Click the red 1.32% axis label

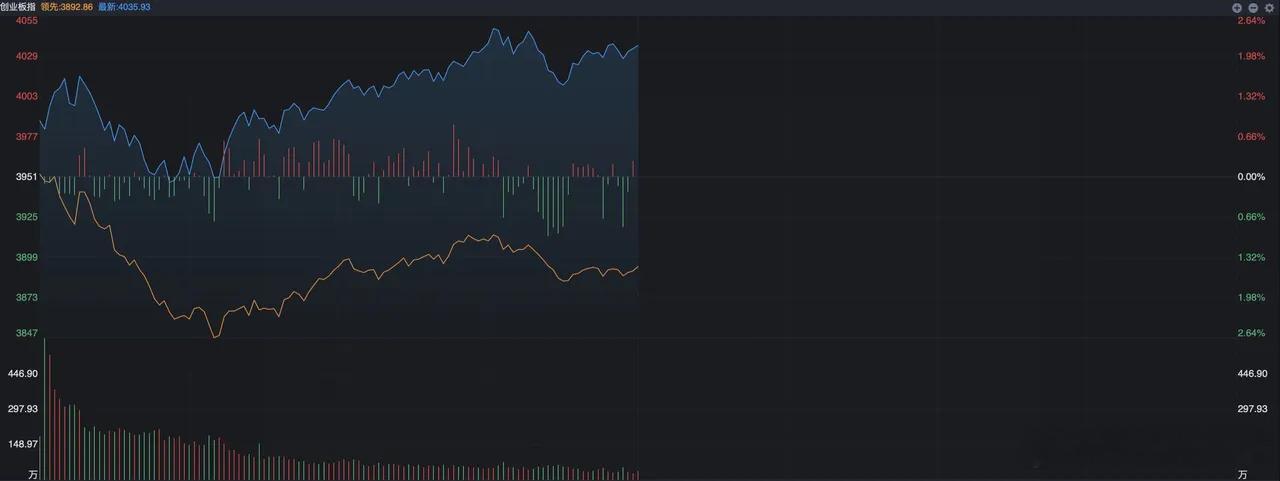[1251, 96]
